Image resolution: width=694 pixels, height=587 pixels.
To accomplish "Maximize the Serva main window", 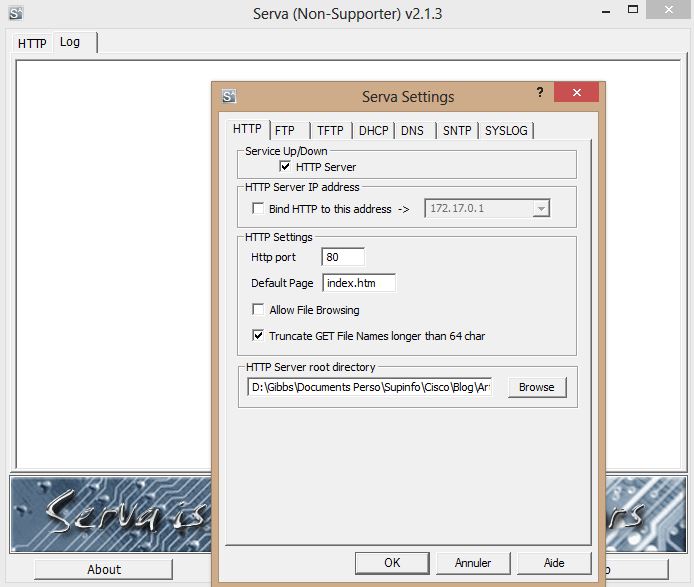I will pyautogui.click(x=633, y=10).
